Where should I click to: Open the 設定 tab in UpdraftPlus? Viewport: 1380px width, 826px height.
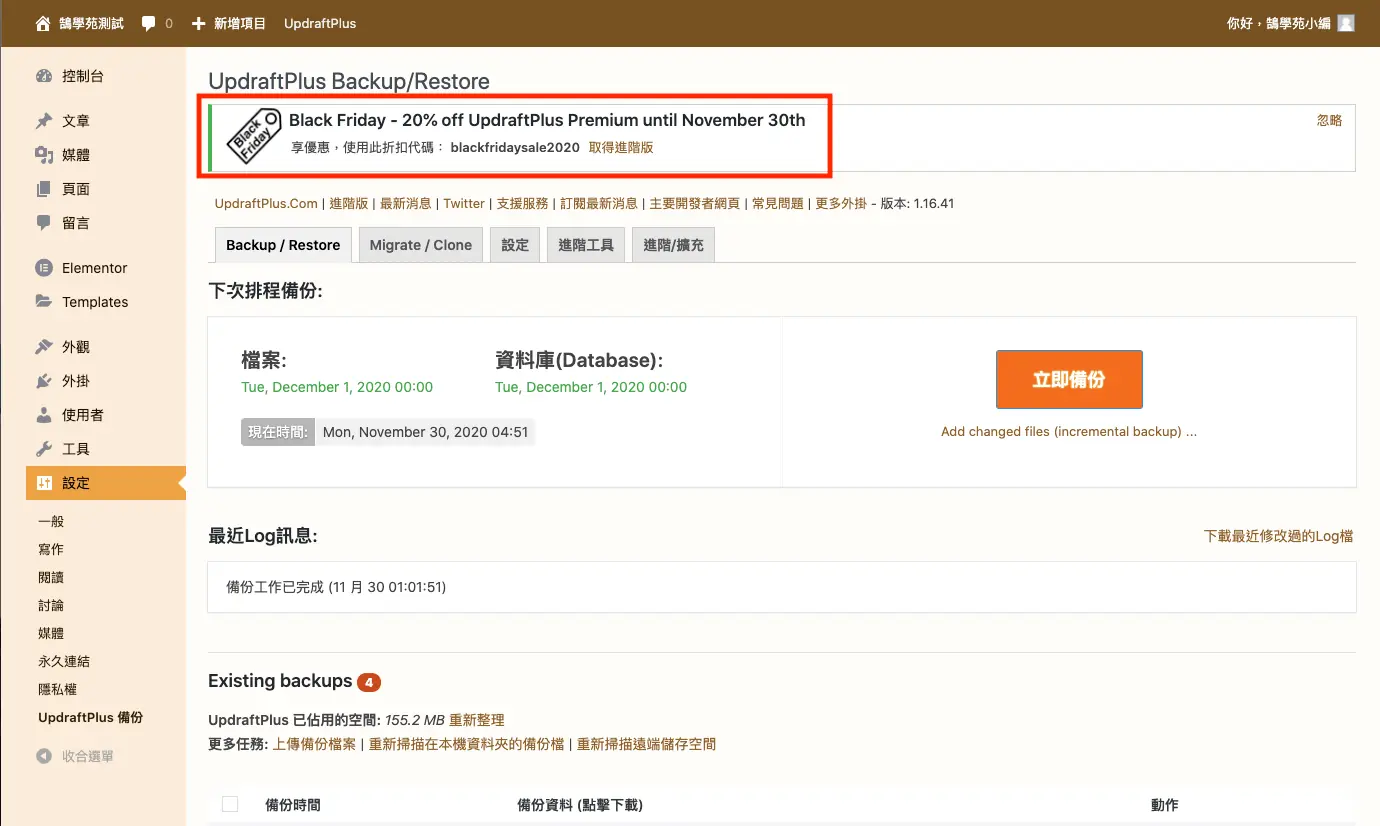coord(515,245)
